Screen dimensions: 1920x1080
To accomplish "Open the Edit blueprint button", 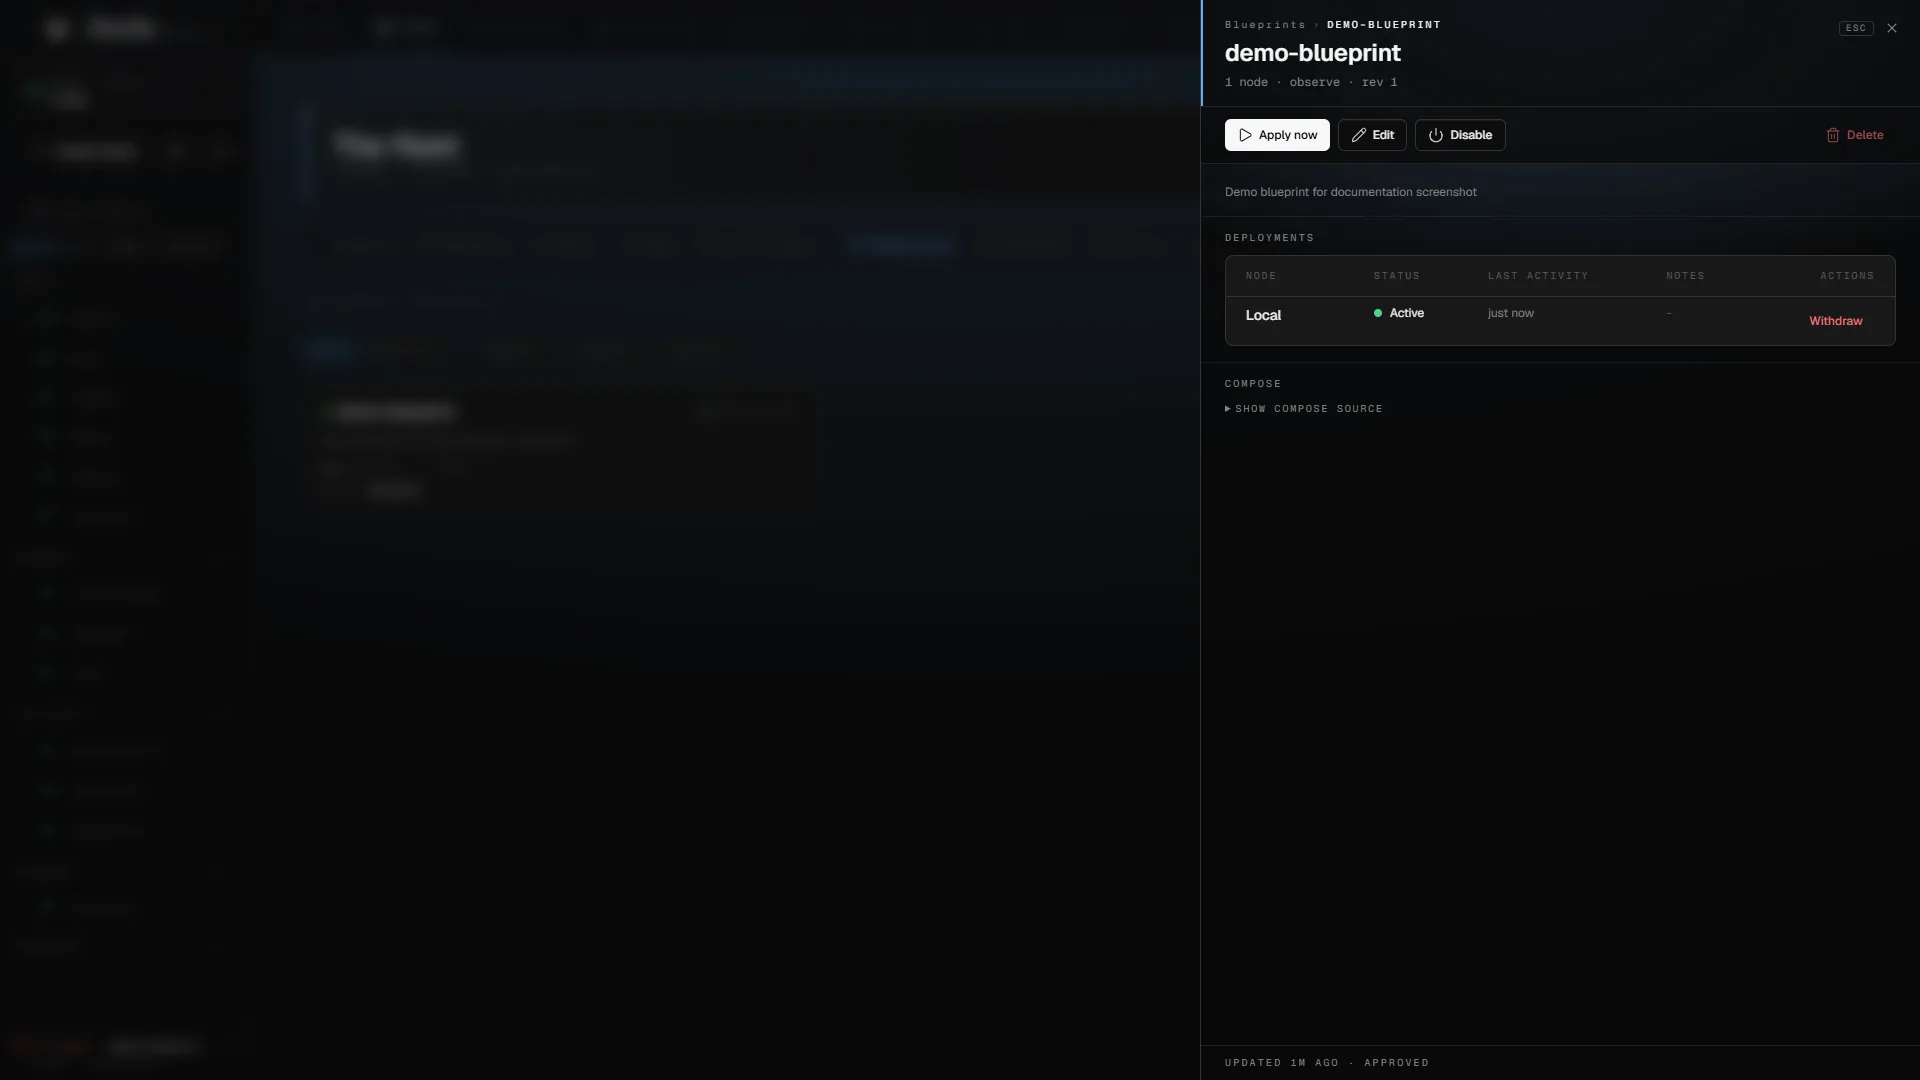I will [x=1372, y=135].
